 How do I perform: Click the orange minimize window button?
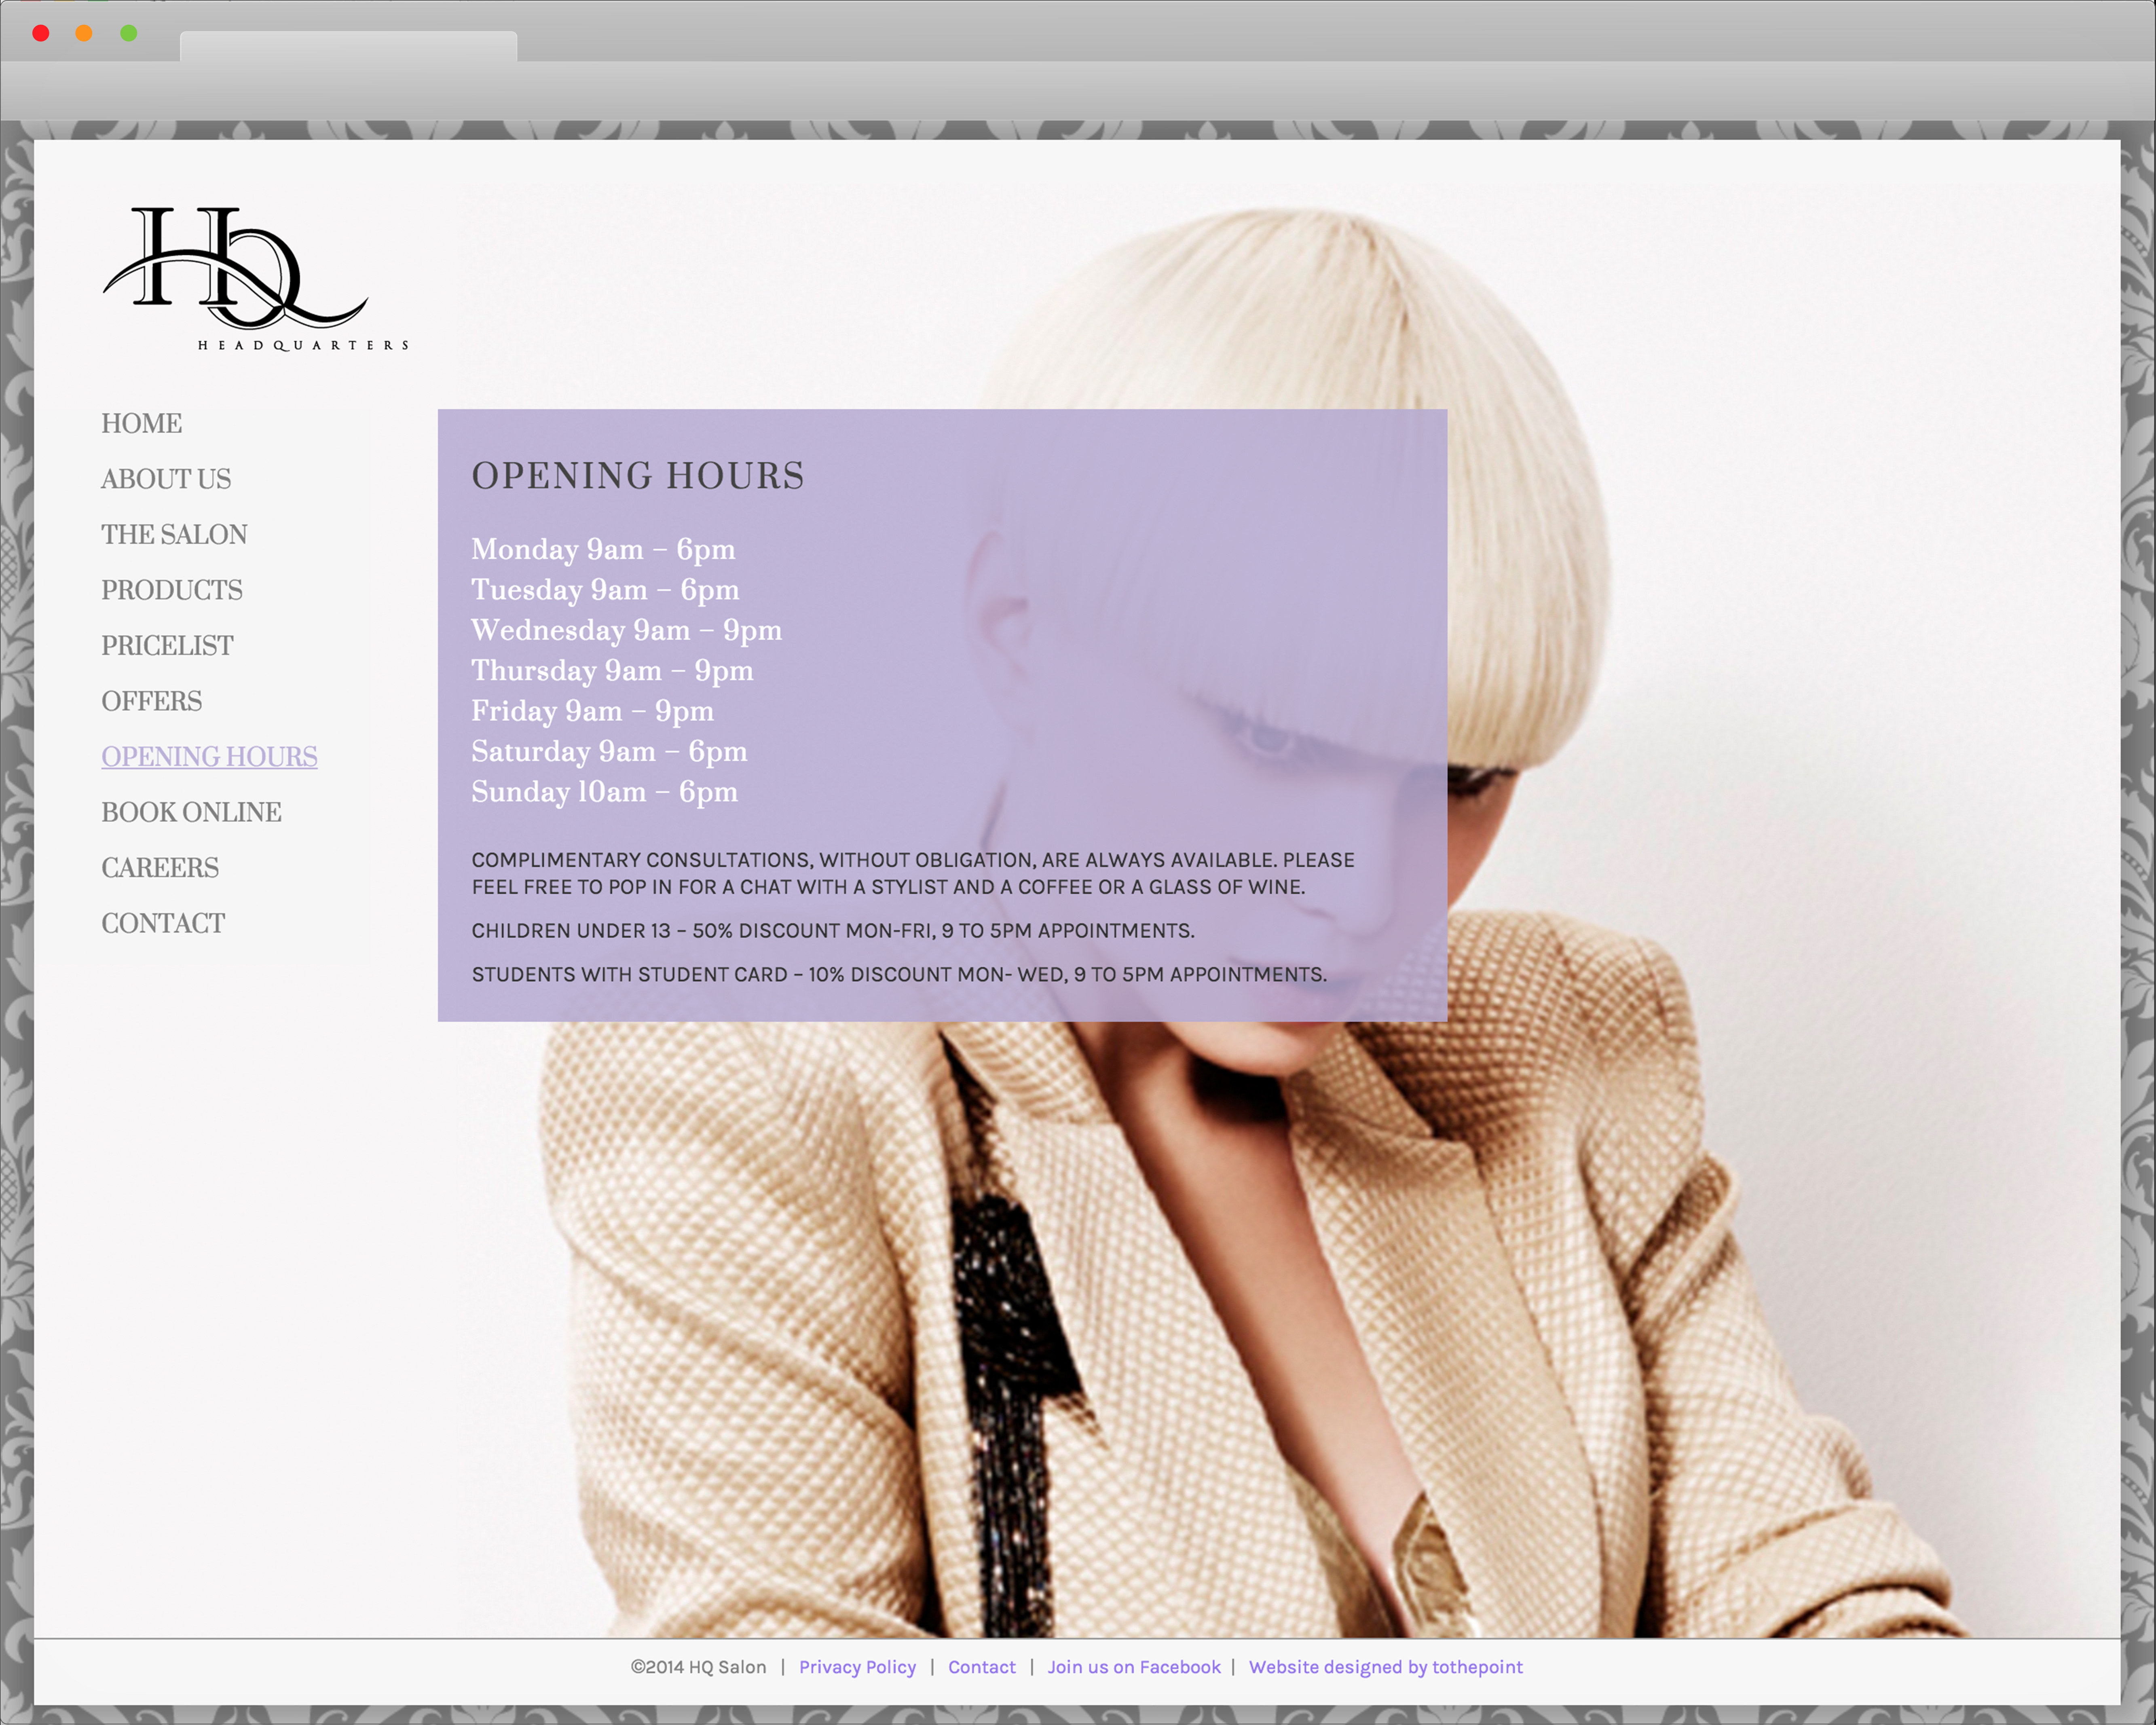(84, 33)
